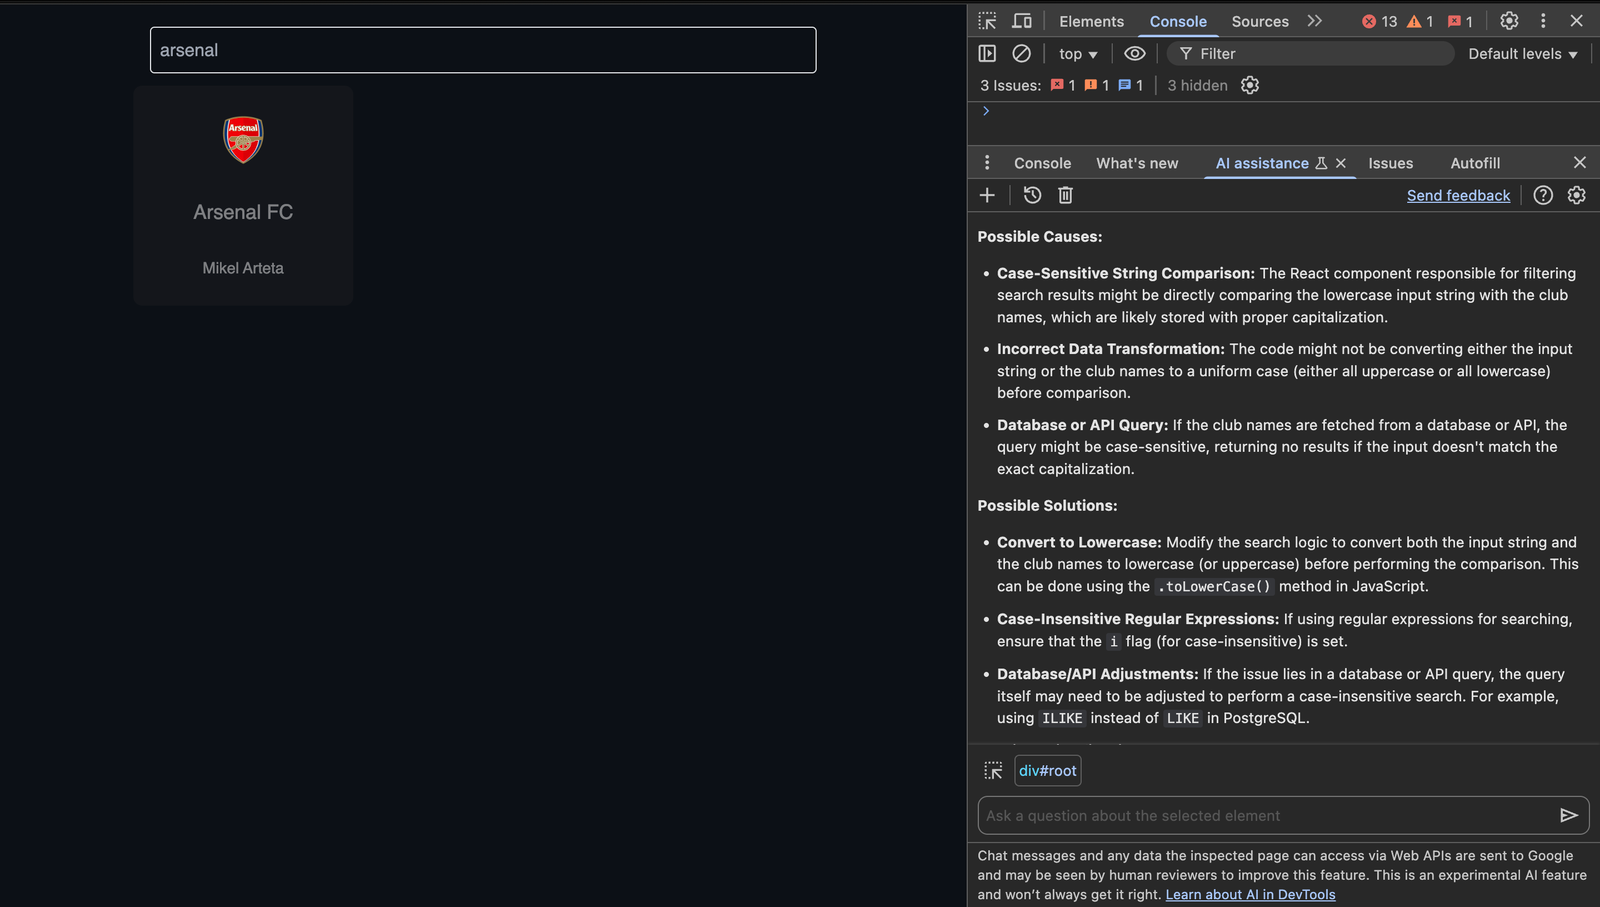Create a live expression with eye icon
The image size is (1600, 907).
1134,54
